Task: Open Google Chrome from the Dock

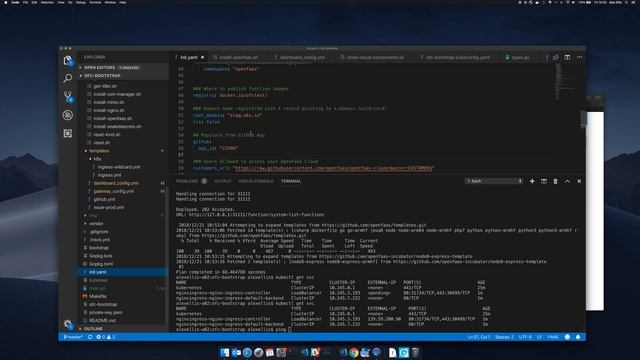Action: [353, 352]
